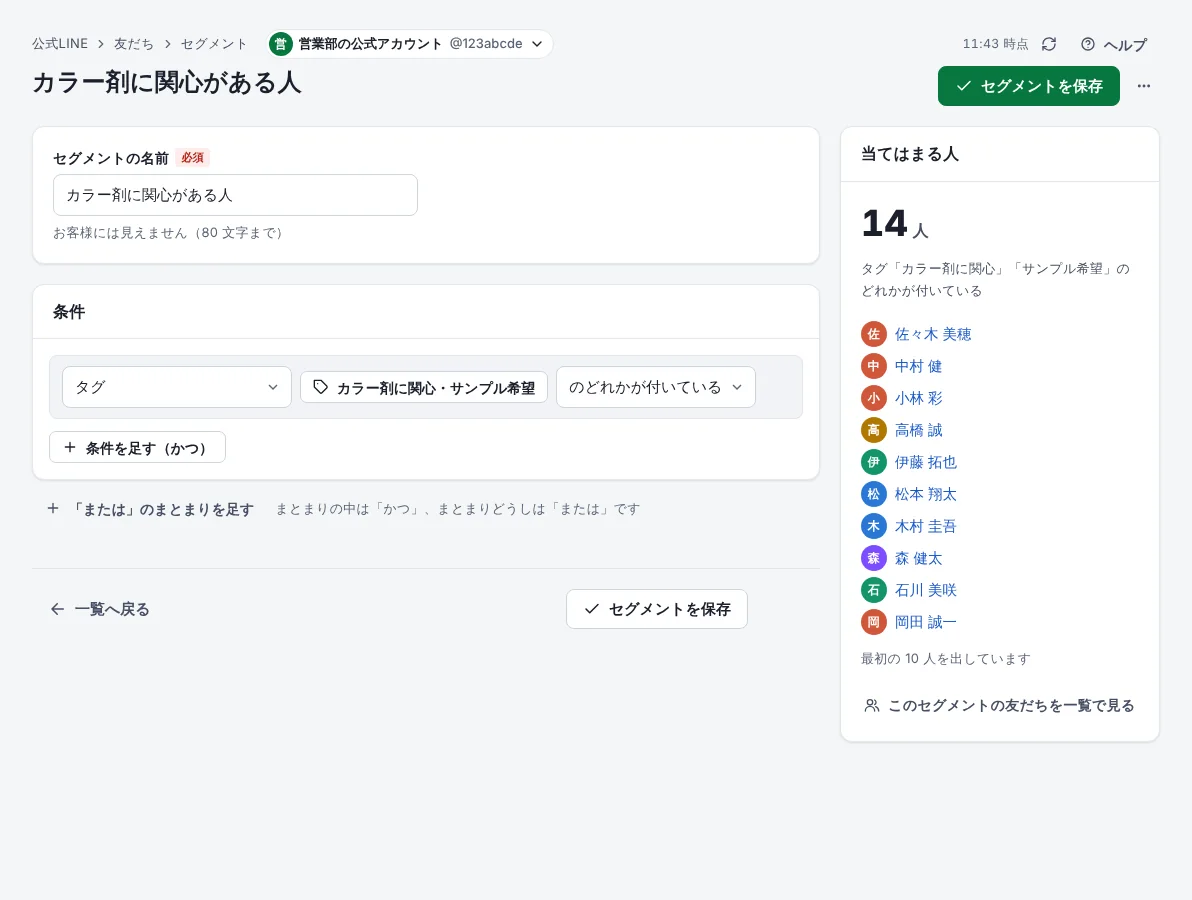Click the avatar icon for 岡田 誠一
This screenshot has height=900, width=1192.
coord(873,622)
